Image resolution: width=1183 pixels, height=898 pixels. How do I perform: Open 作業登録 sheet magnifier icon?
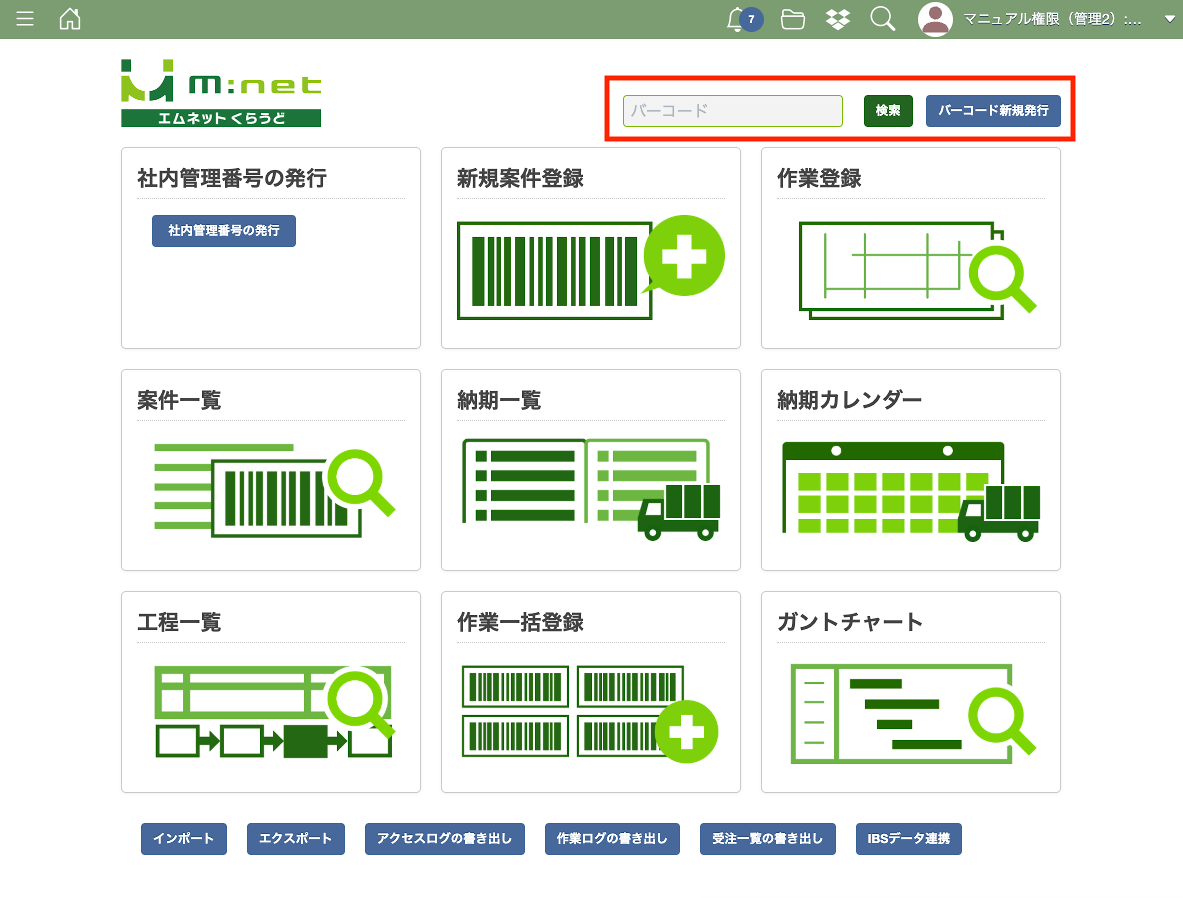click(916, 268)
